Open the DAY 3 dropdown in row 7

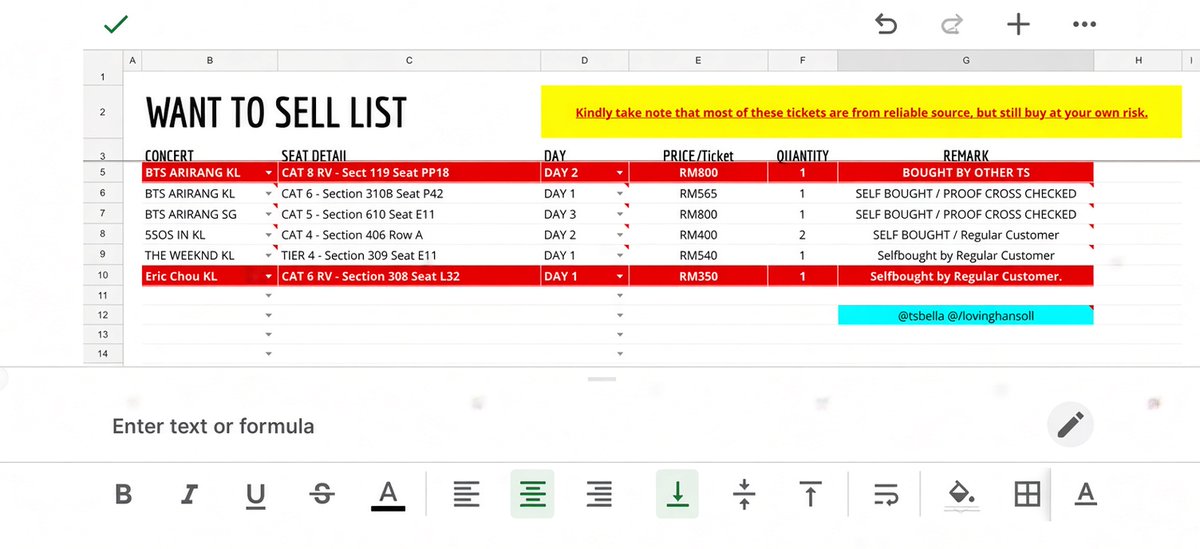(x=621, y=215)
